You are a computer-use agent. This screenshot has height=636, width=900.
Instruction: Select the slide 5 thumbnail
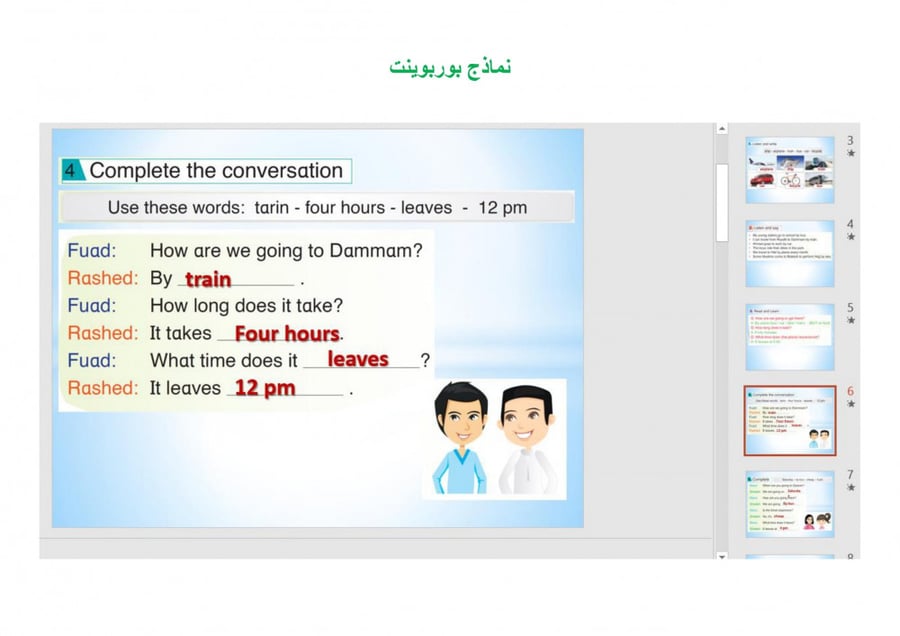pyautogui.click(x=790, y=337)
